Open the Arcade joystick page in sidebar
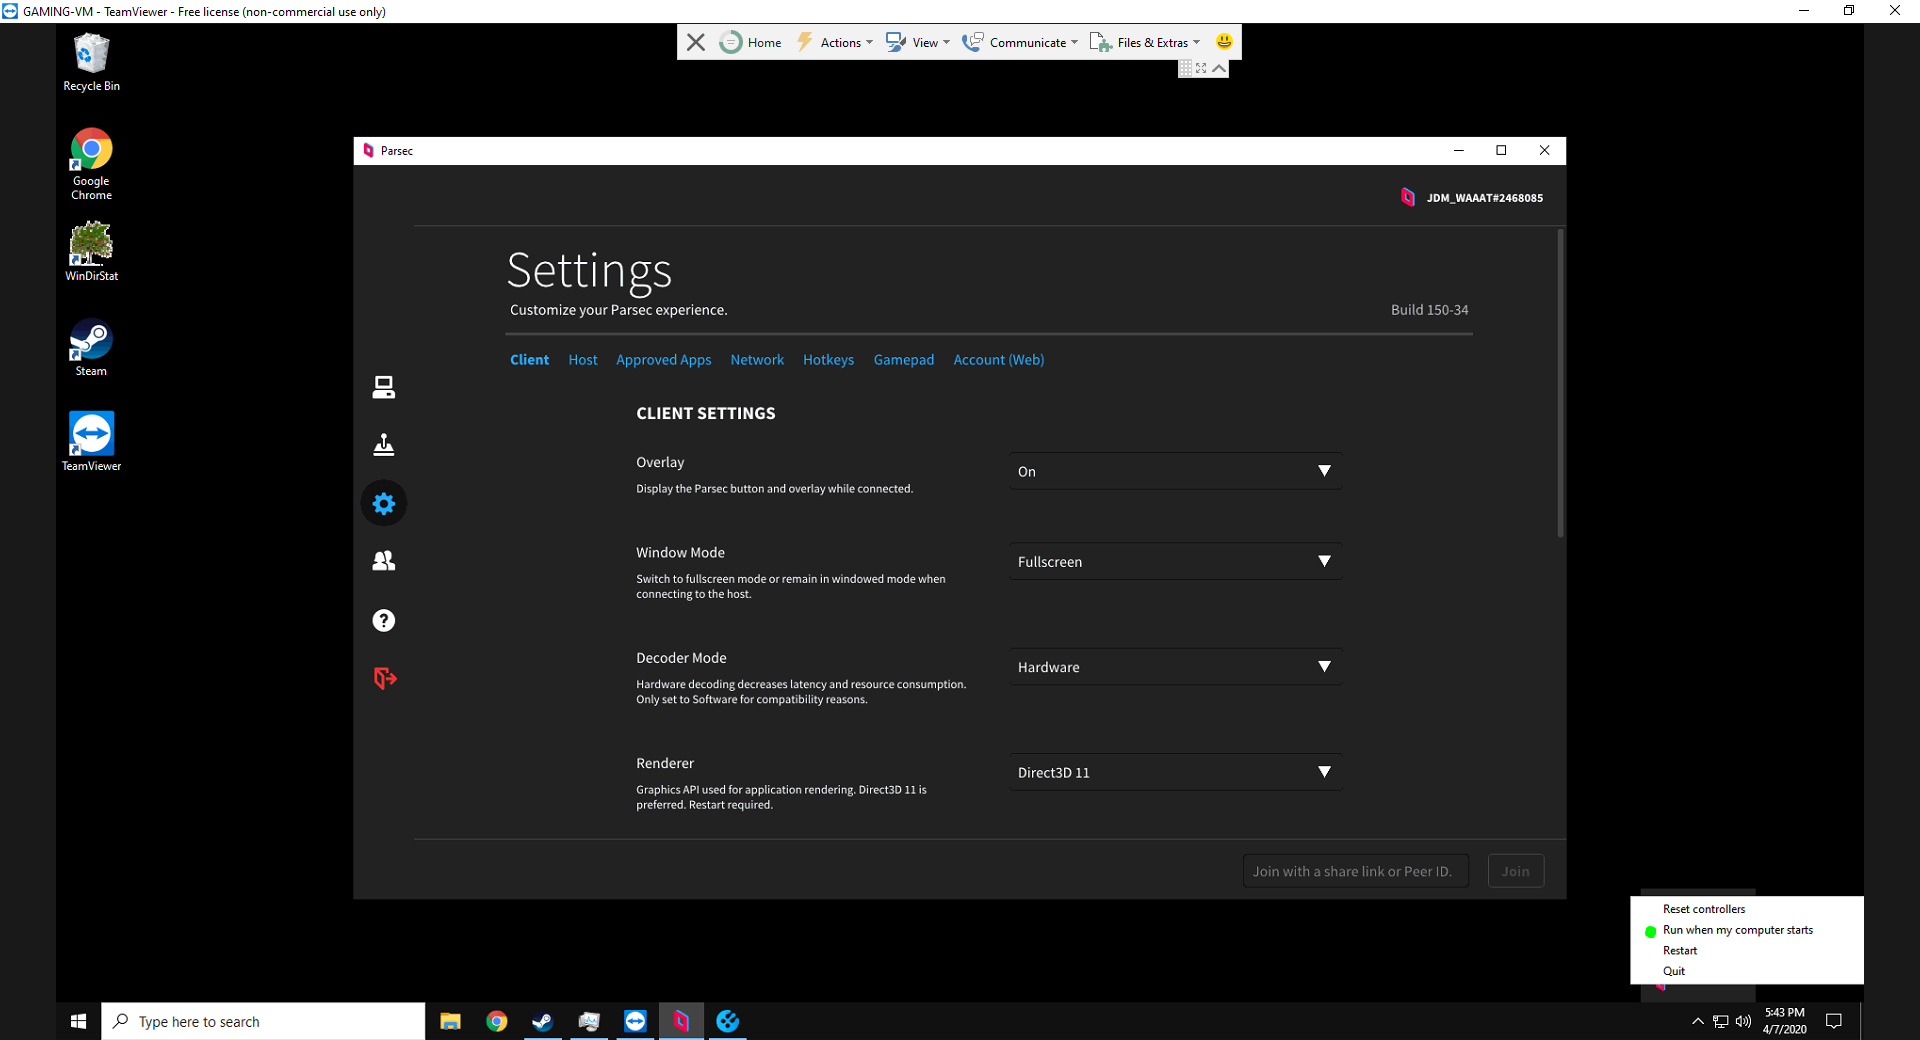The height and width of the screenshot is (1040, 1920). point(384,445)
